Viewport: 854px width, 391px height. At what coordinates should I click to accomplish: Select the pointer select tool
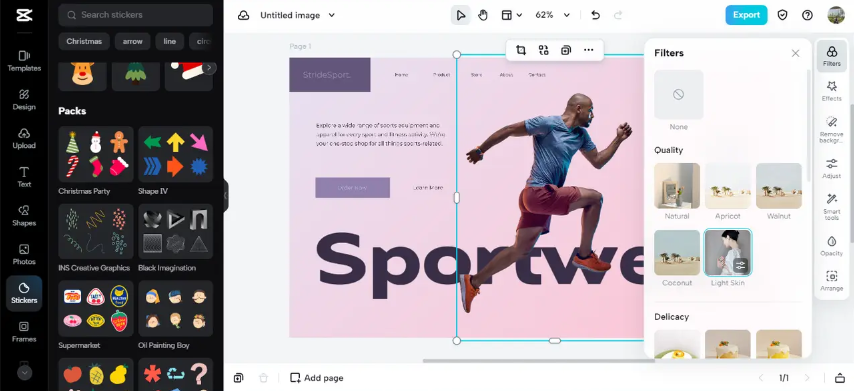(460, 15)
